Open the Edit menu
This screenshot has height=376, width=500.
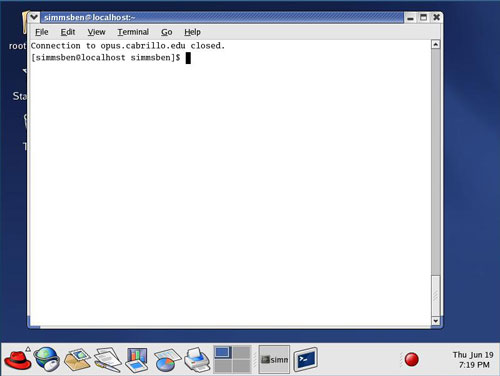(x=68, y=32)
